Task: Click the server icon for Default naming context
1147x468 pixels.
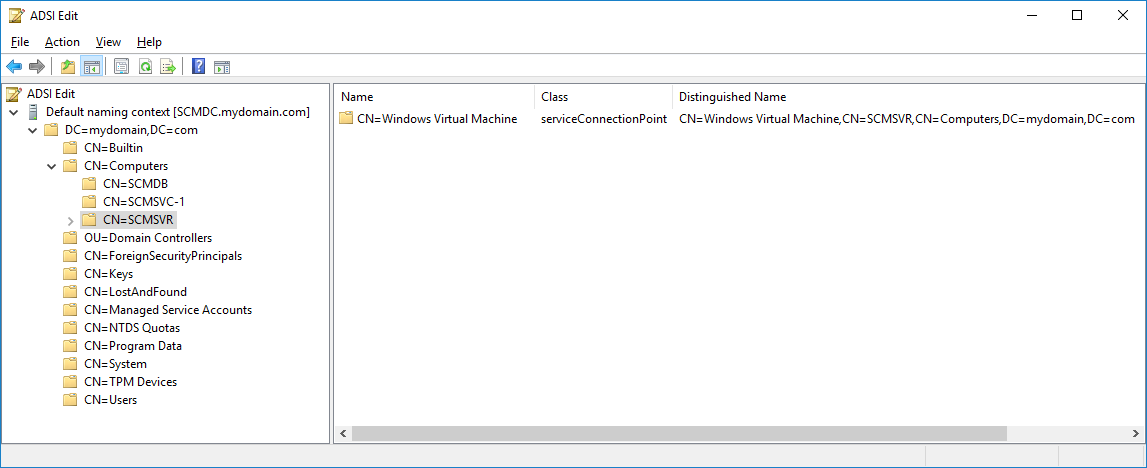Action: [33, 112]
